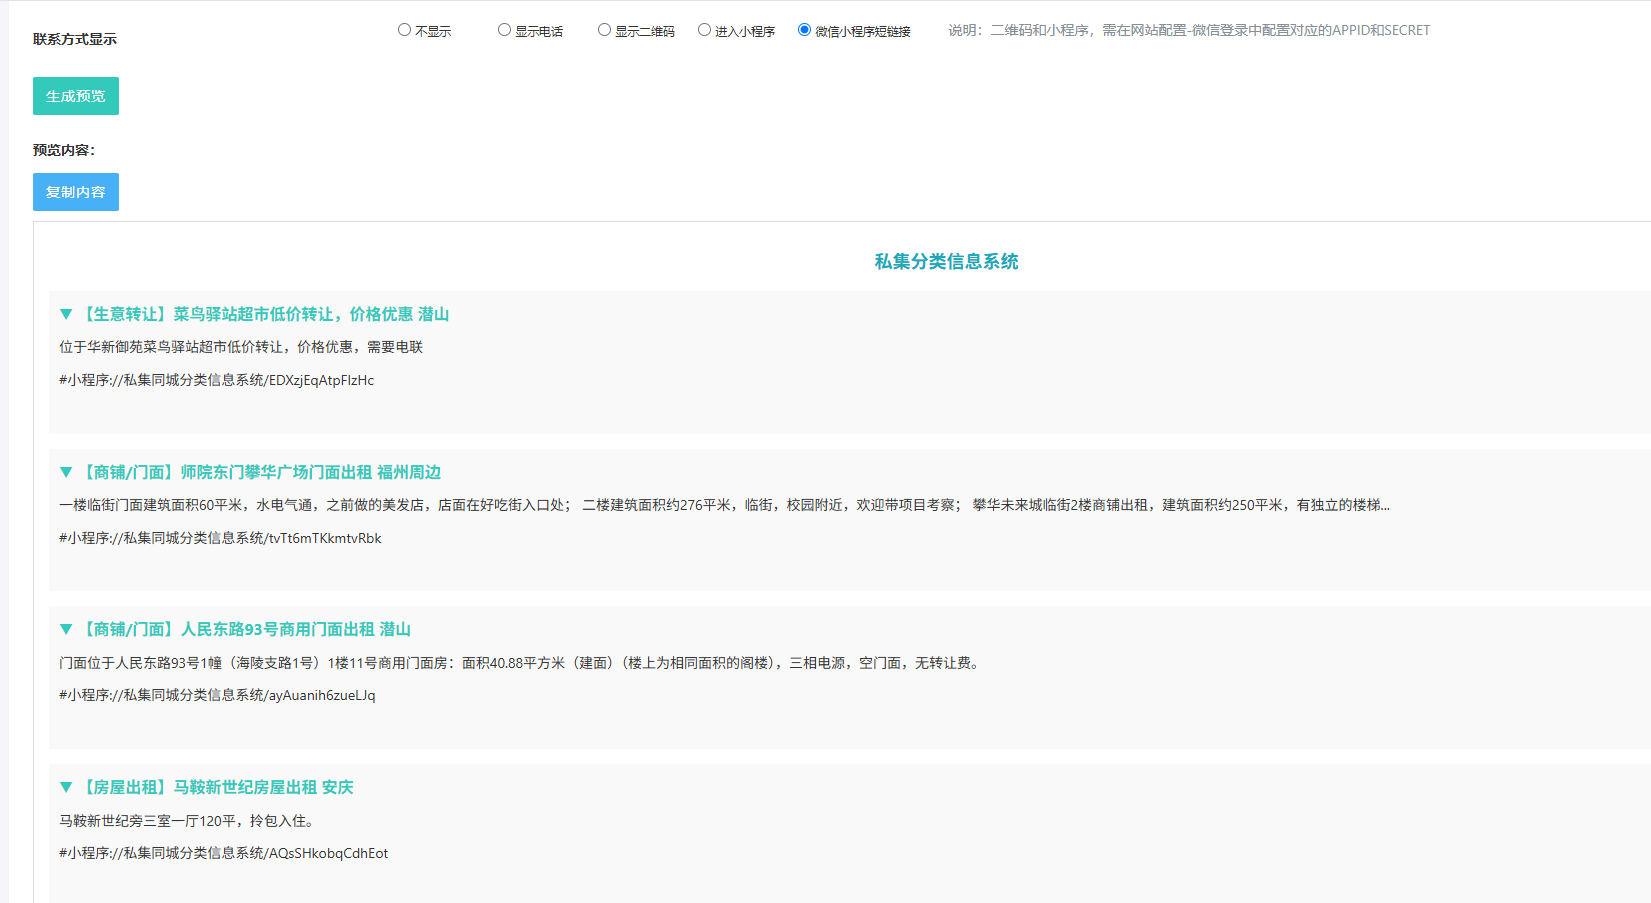The image size is (1651, 903).
Task: Choose the 显示二维码 radio option
Action: click(x=604, y=30)
